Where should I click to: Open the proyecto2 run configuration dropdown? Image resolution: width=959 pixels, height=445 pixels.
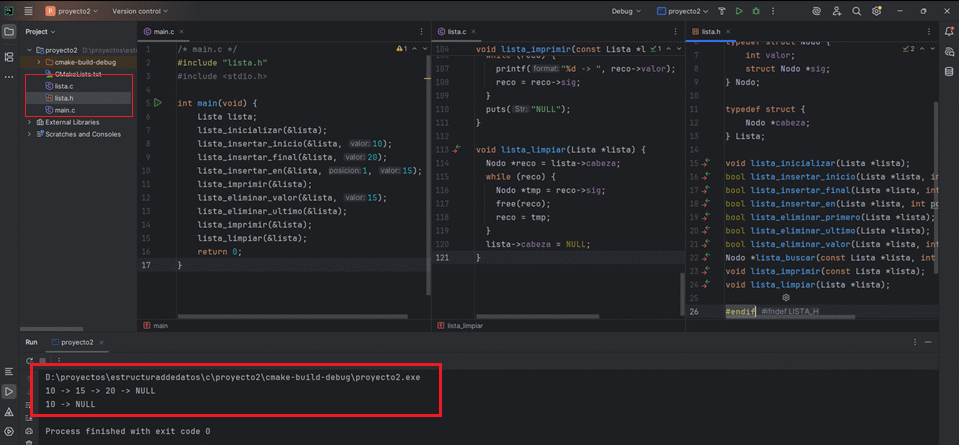tap(683, 11)
